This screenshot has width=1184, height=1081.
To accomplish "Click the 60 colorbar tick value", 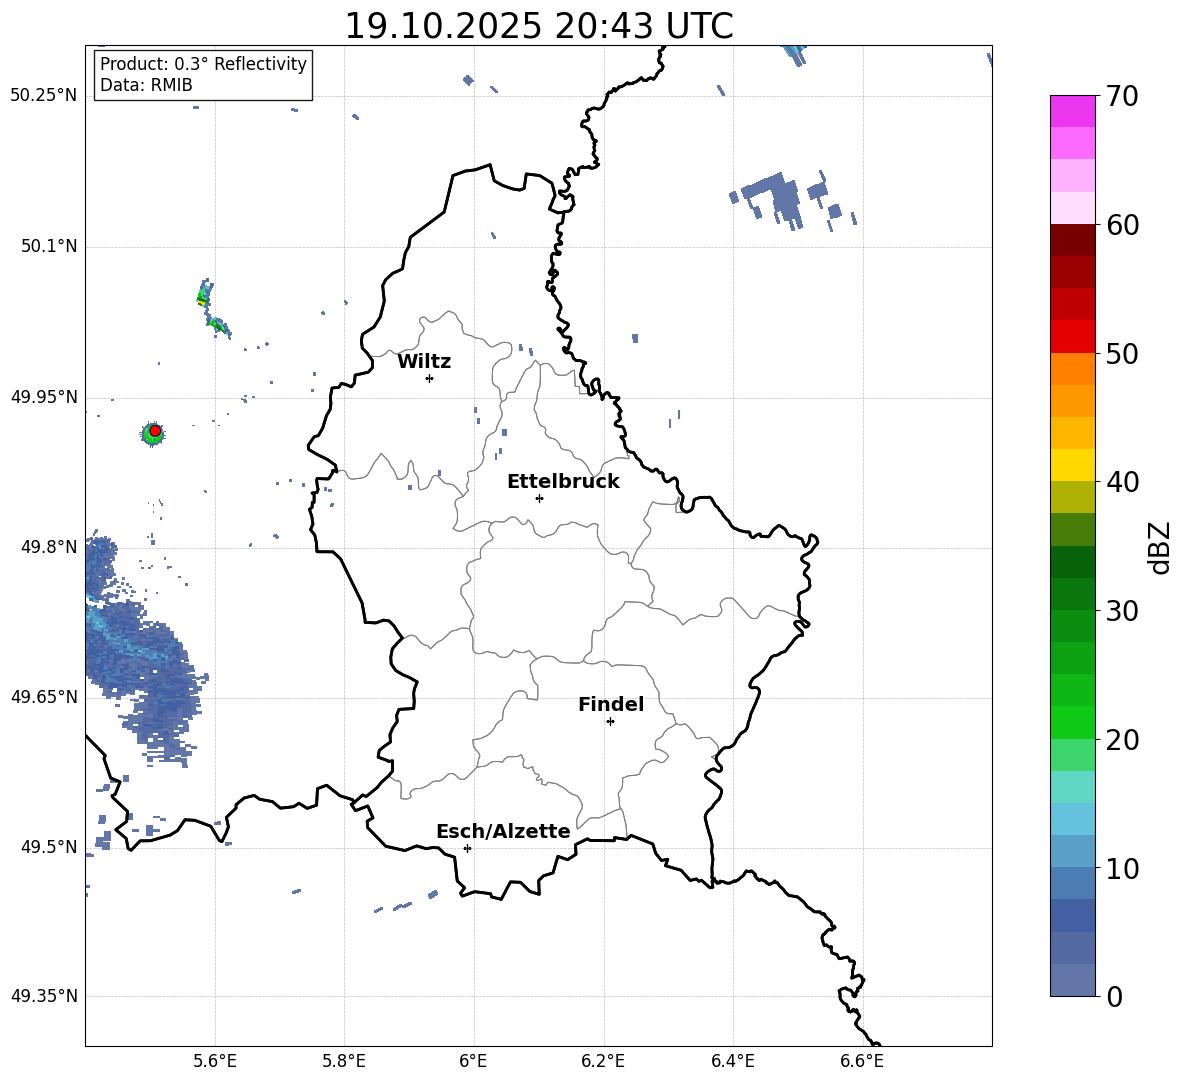I will click(1122, 225).
